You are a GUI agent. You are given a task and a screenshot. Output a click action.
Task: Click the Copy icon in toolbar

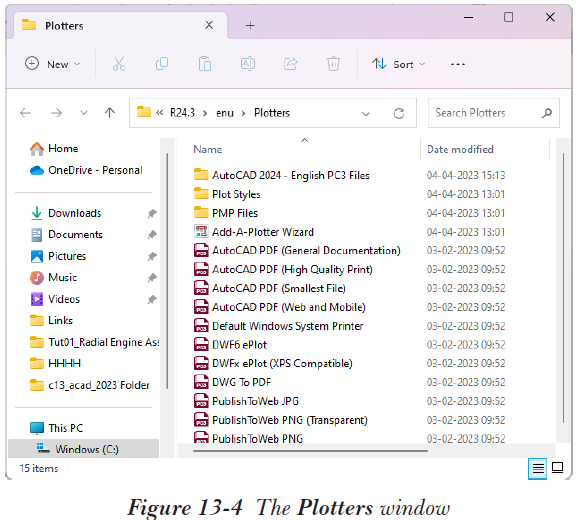pyautogui.click(x=162, y=64)
